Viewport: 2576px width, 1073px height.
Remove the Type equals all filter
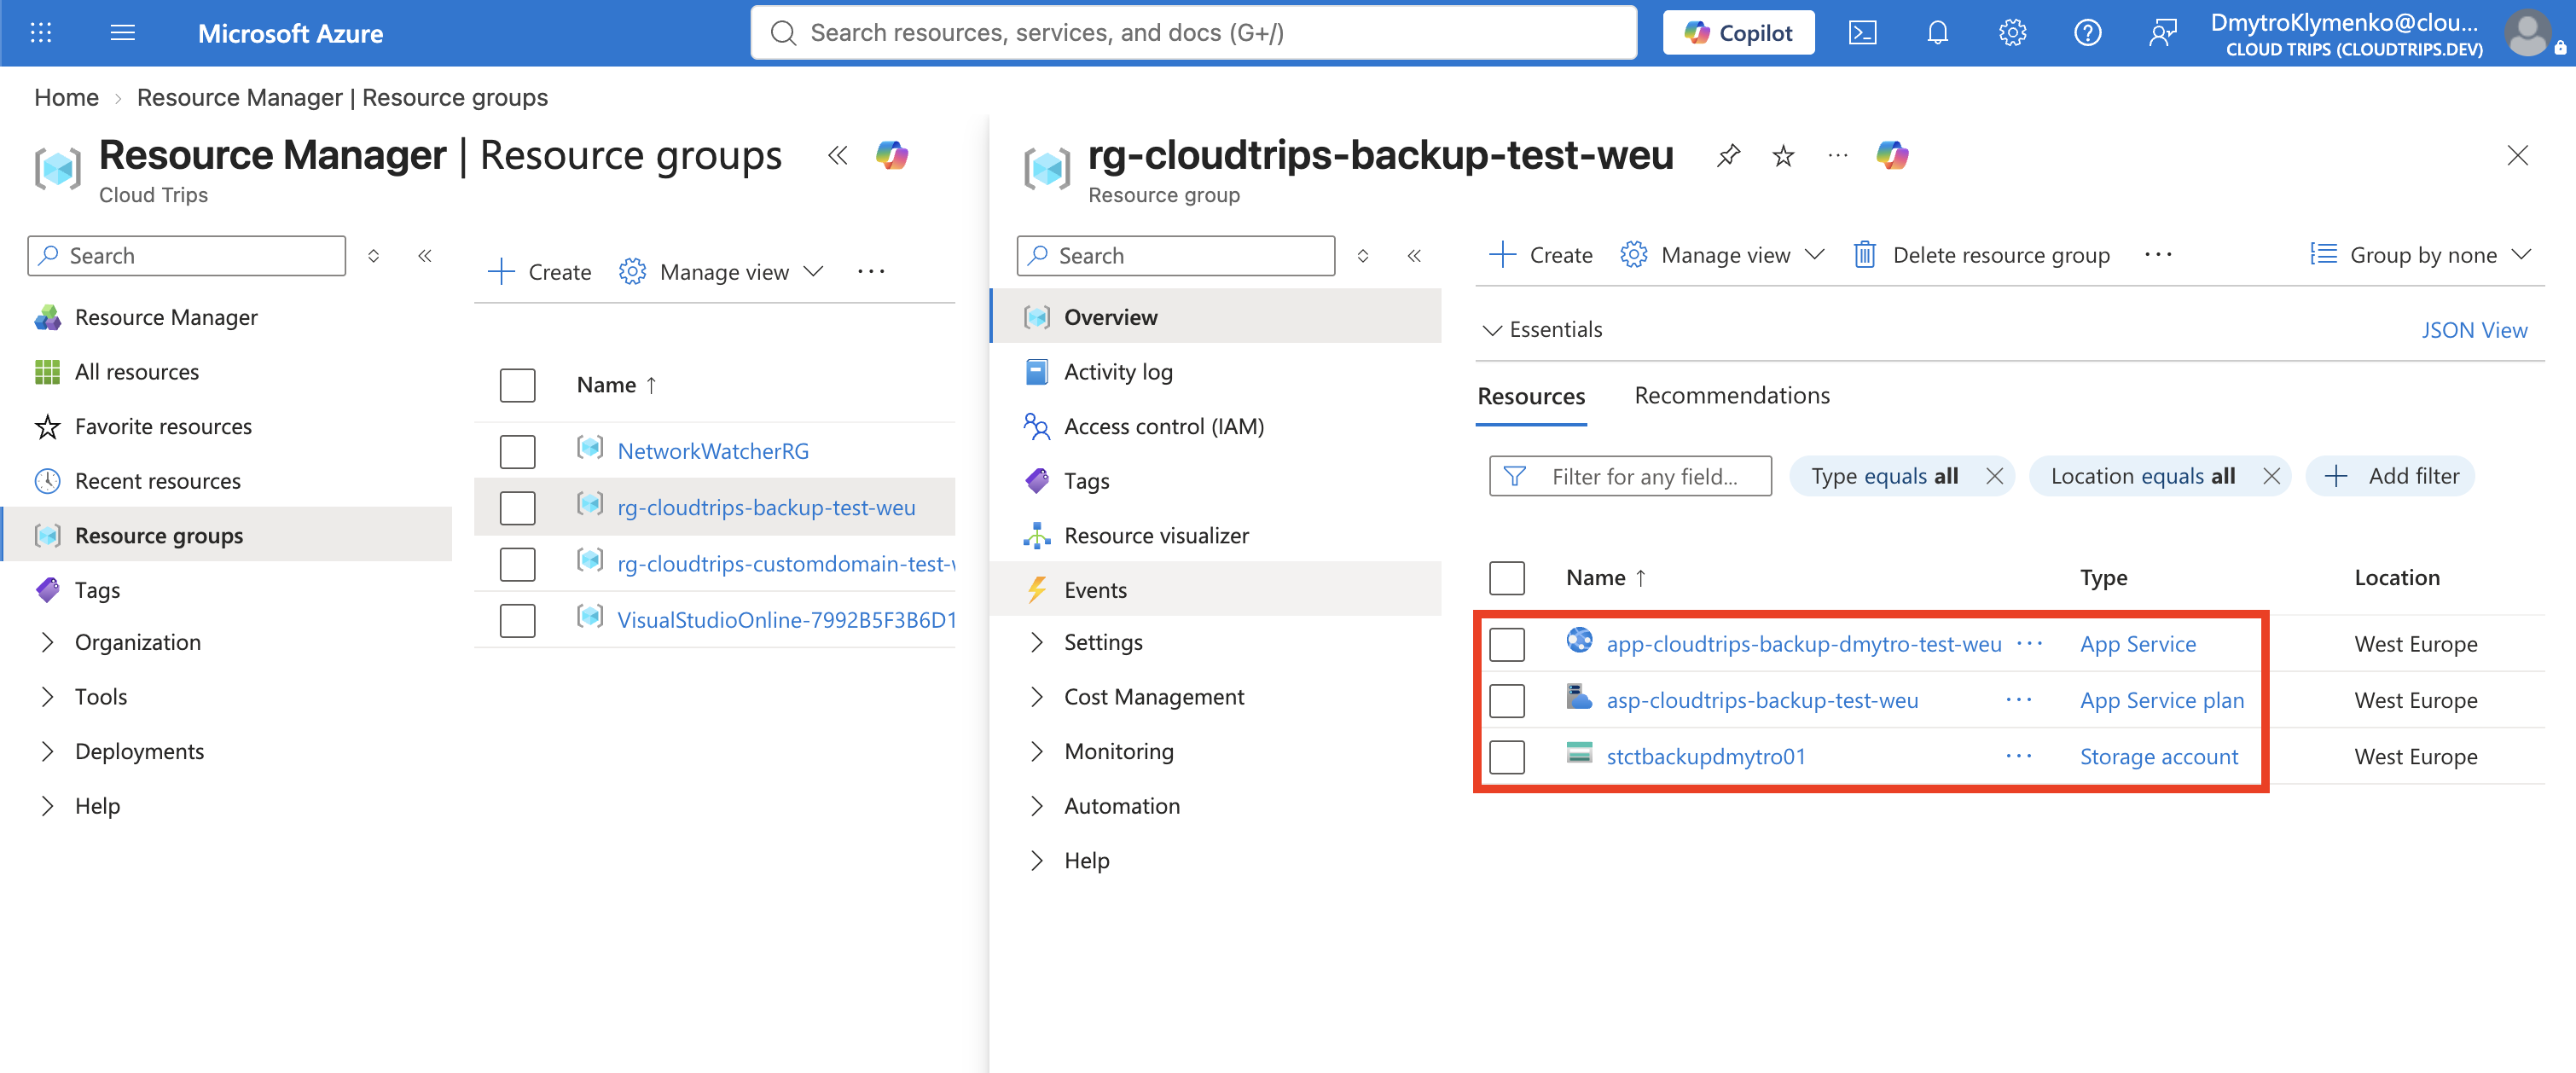point(1994,476)
